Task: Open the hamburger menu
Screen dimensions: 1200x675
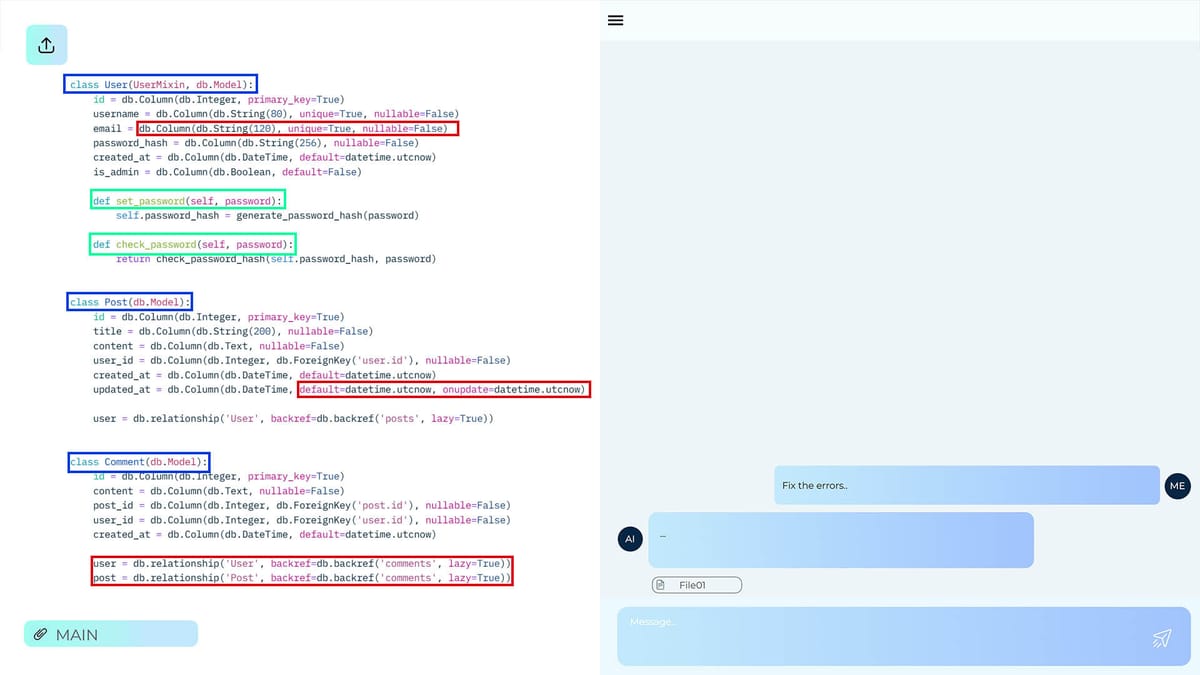Action: pyautogui.click(x=616, y=20)
